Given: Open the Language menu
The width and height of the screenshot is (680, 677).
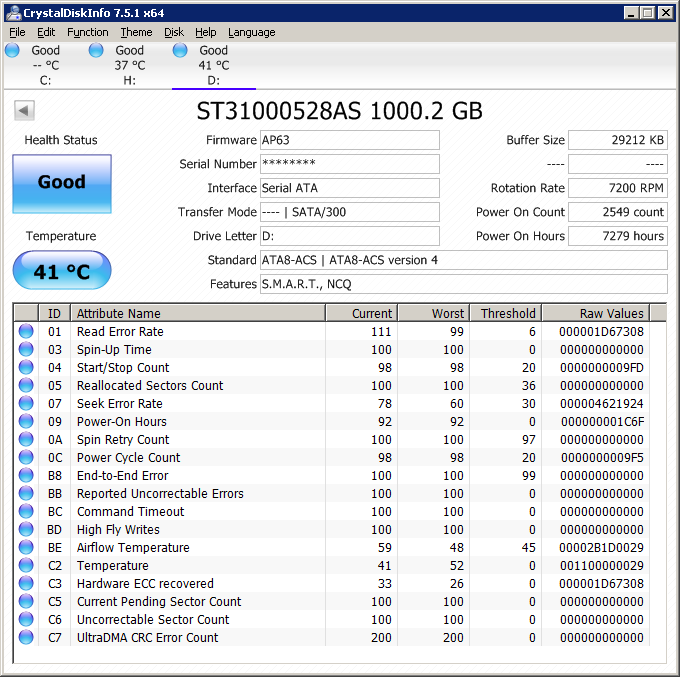Looking at the screenshot, I should (252, 33).
